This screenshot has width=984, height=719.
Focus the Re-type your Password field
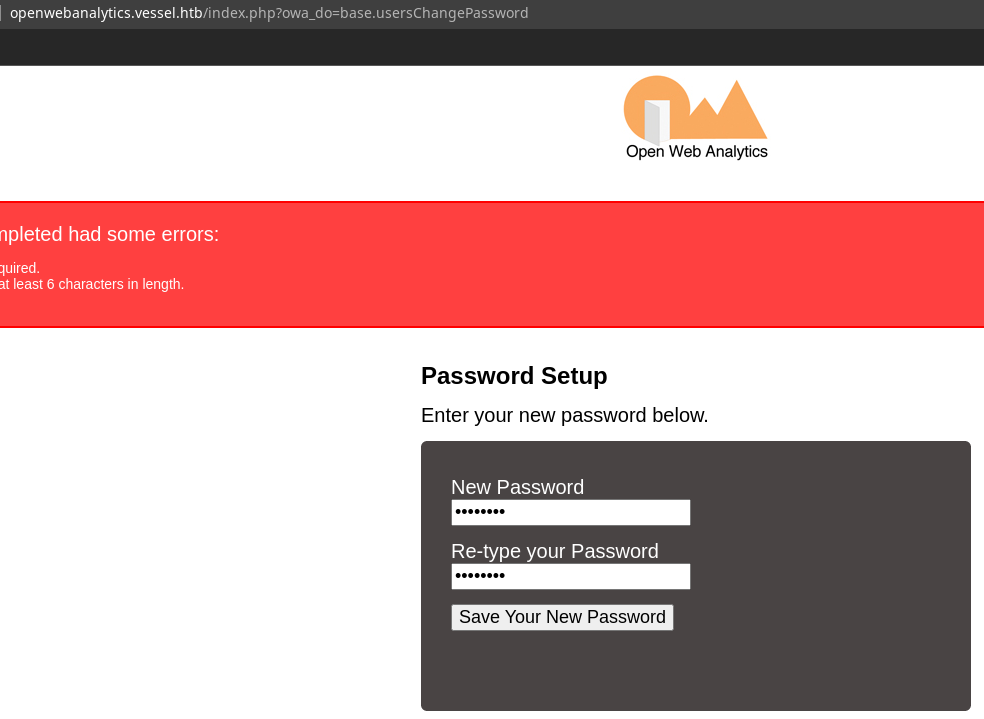pyautogui.click(x=570, y=577)
